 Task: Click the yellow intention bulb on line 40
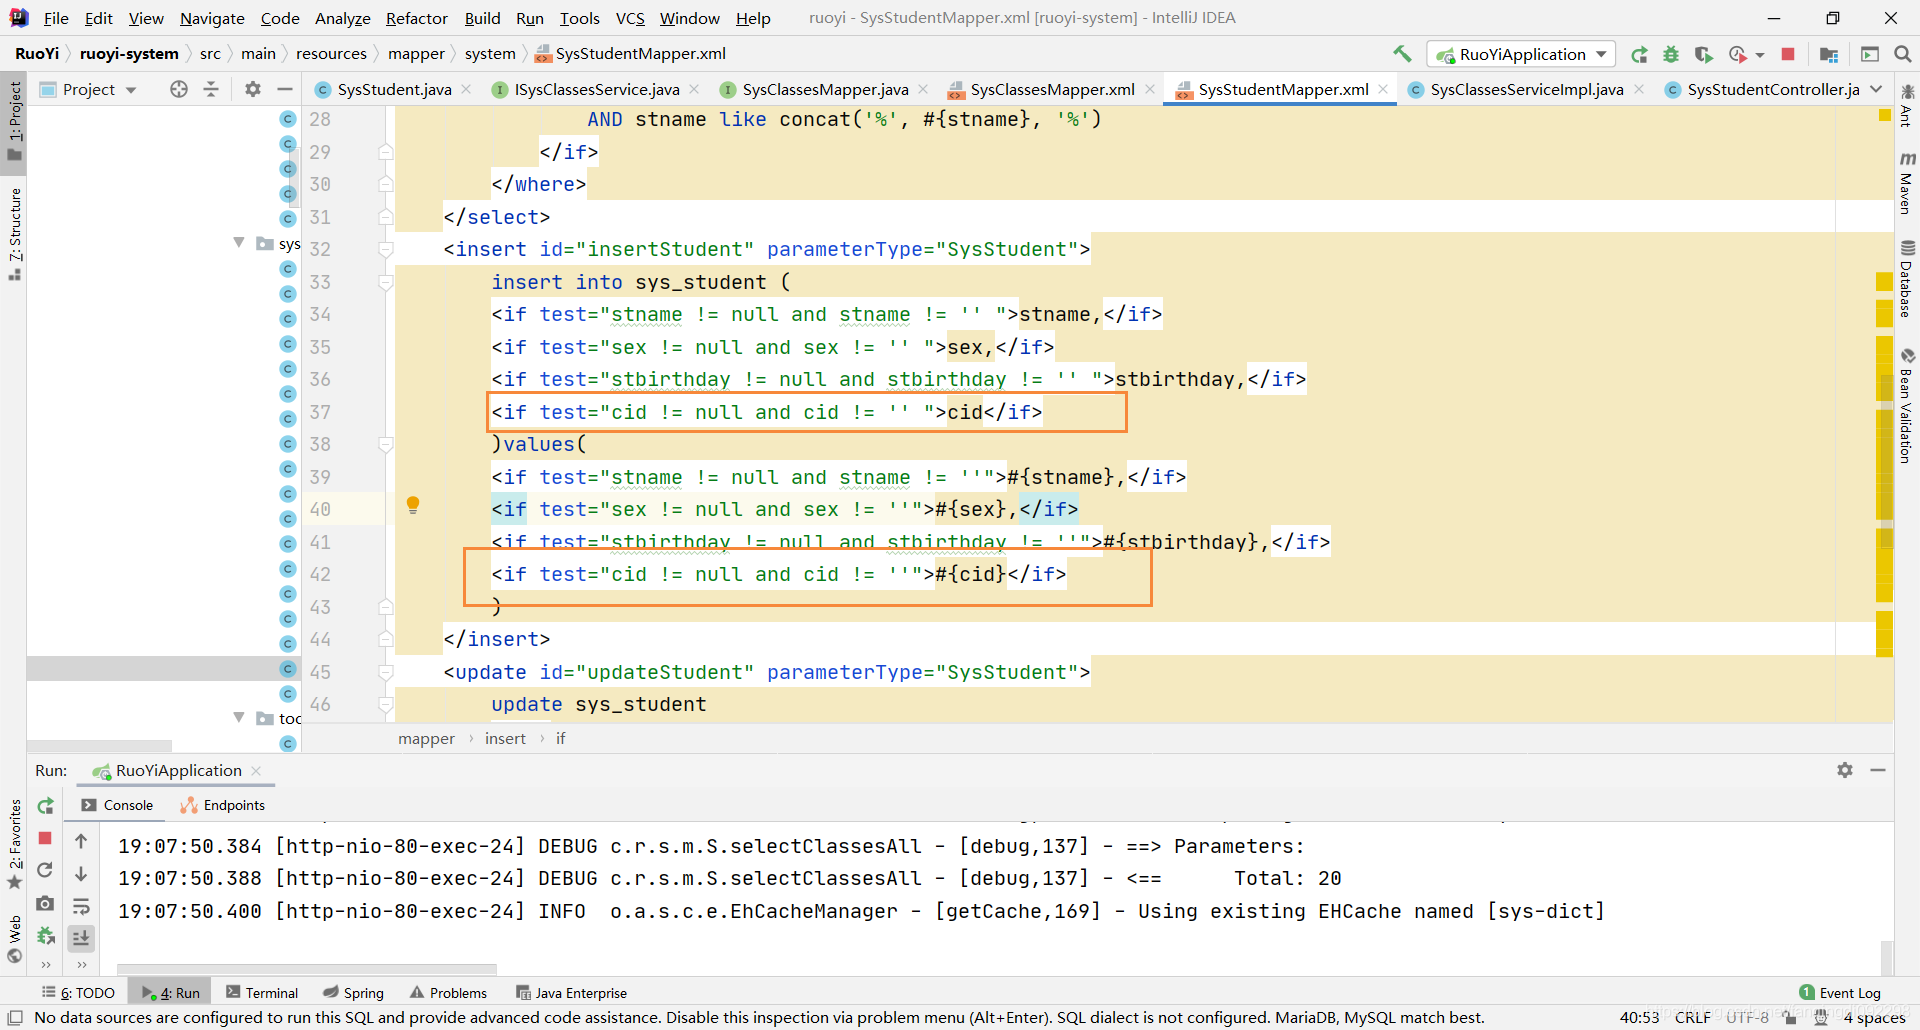click(x=413, y=505)
